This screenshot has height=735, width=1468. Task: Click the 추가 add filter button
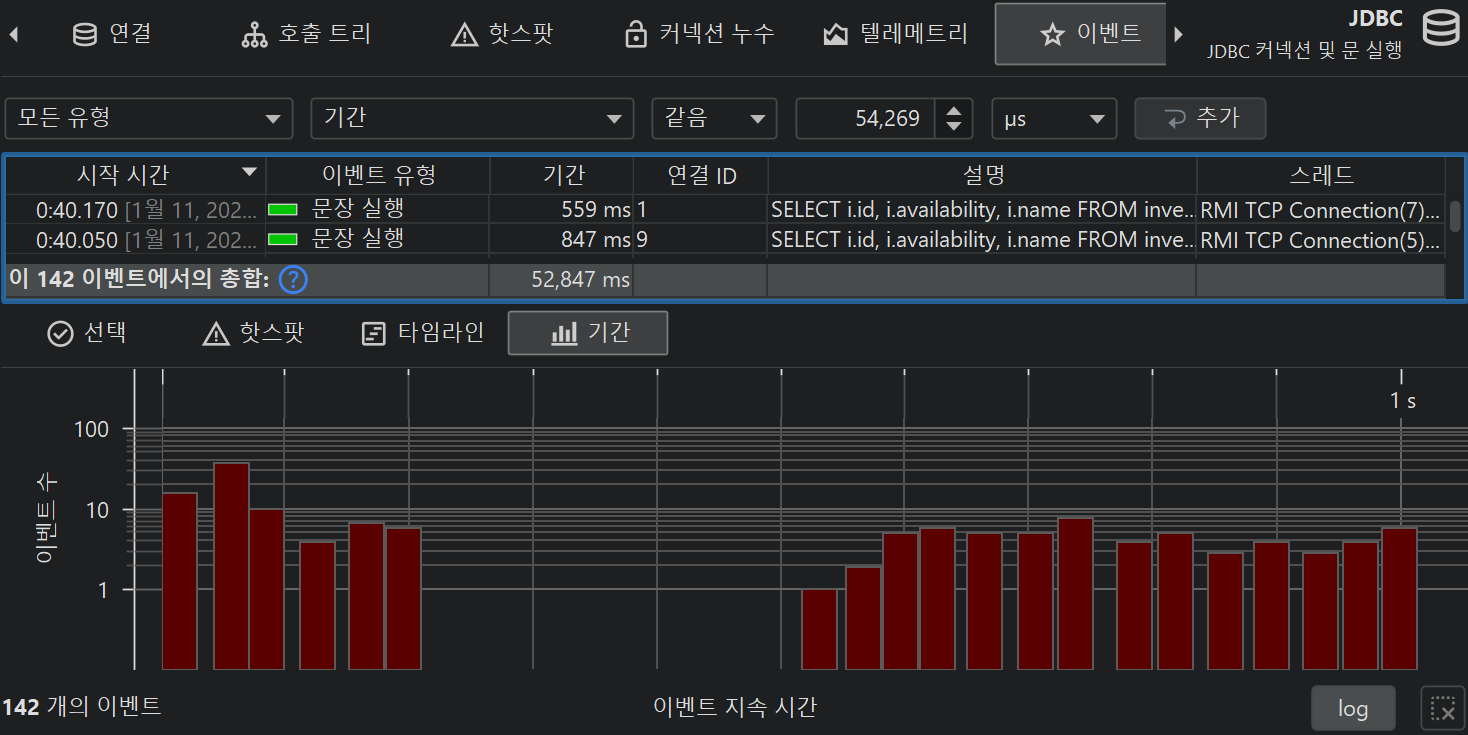(1200, 118)
